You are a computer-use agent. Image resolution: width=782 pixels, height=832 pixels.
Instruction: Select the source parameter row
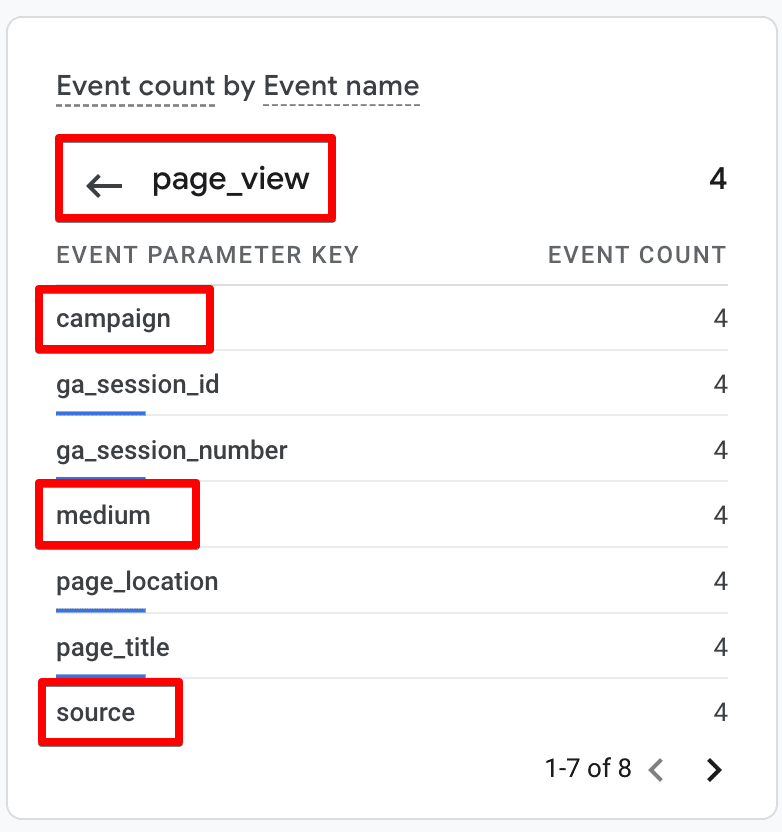tap(95, 712)
